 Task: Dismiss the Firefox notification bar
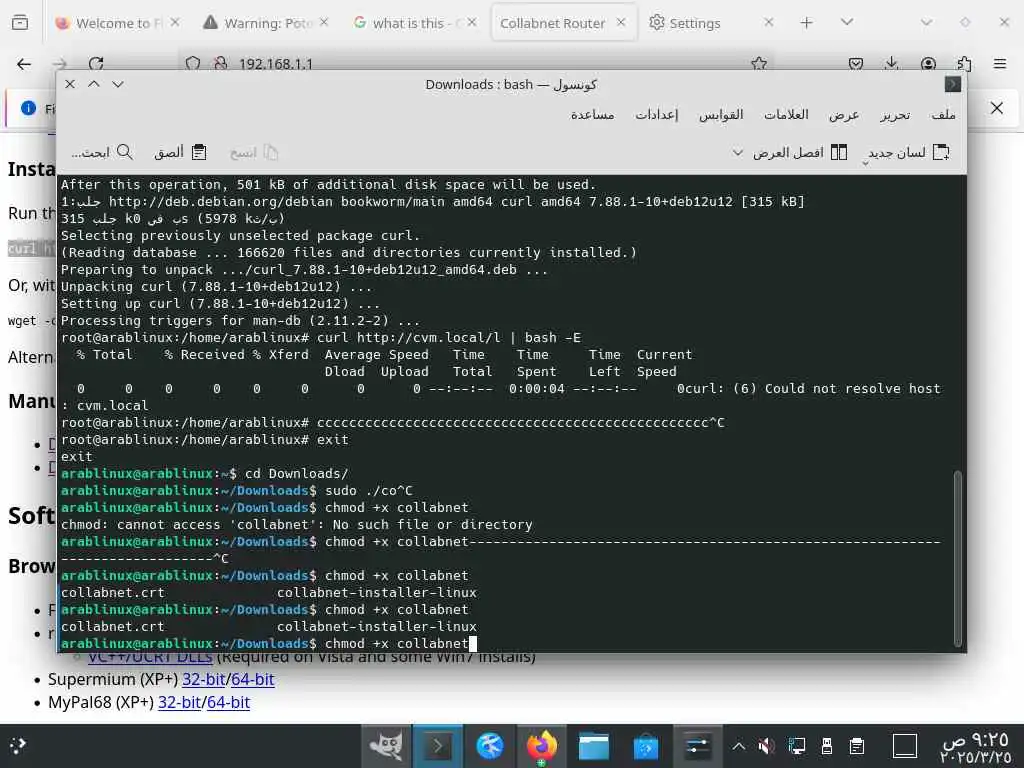997,108
